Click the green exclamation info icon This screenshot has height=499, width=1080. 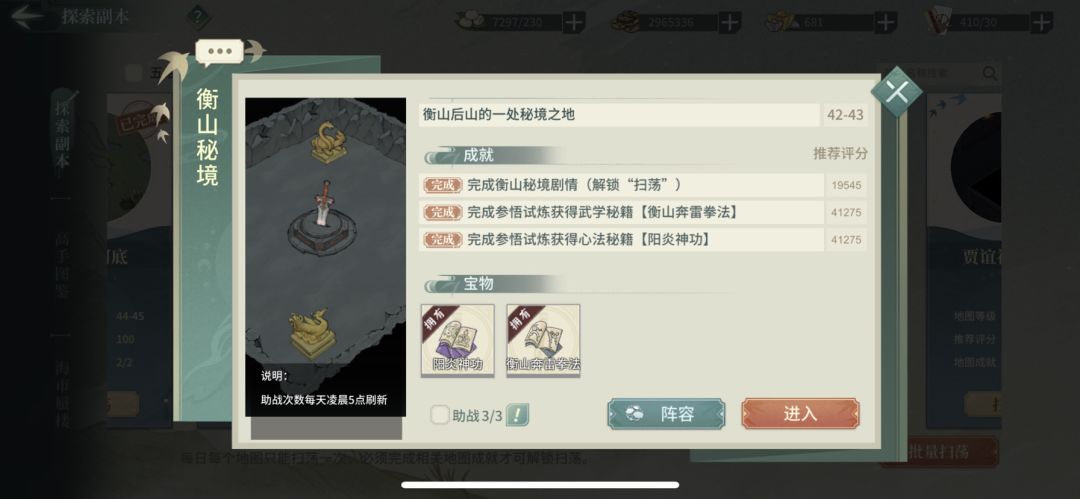tap(517, 415)
